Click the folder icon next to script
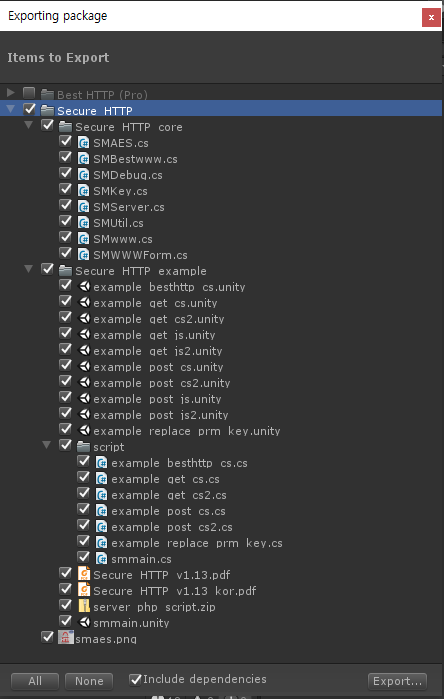Viewport: 444px width, 699px height. [83, 447]
